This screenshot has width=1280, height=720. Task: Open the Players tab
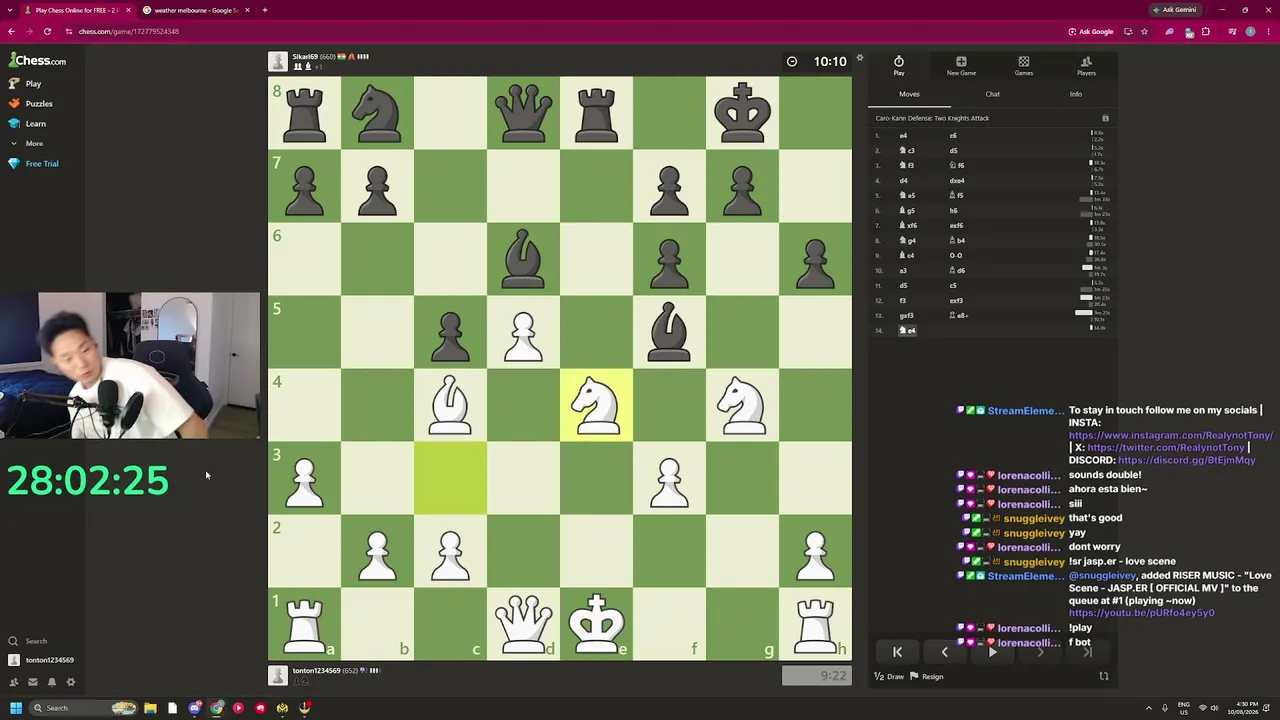1086,66
